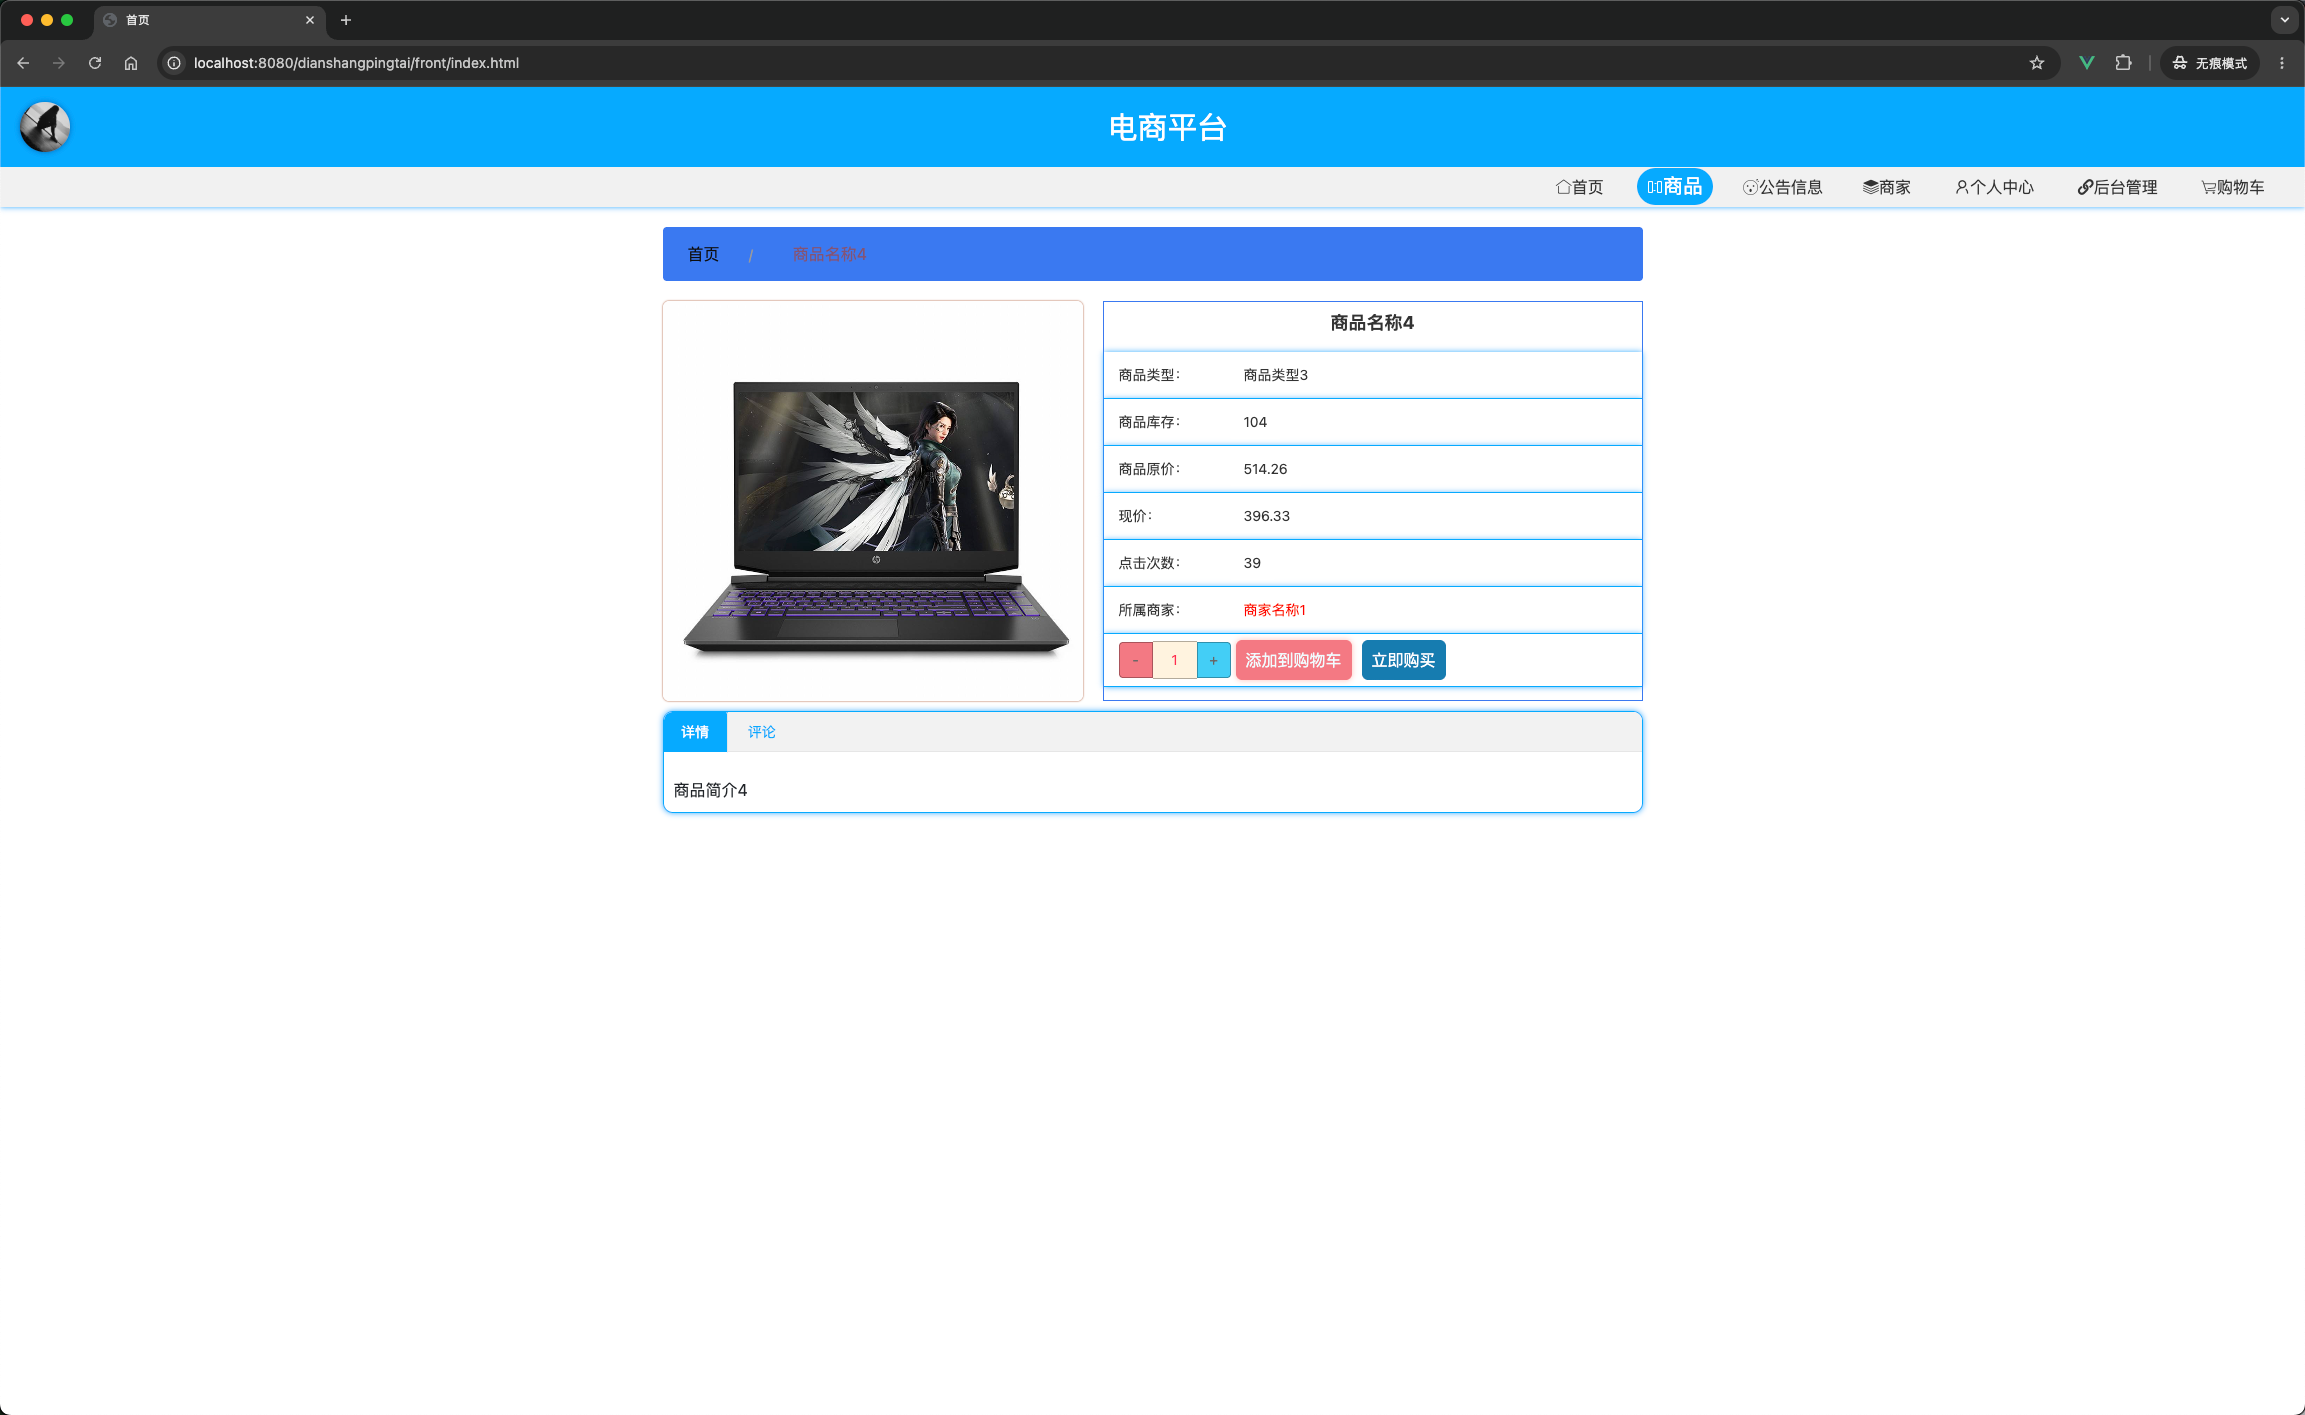Open 购物车 in the navigation menu
Image resolution: width=2305 pixels, height=1415 pixels.
click(x=2232, y=187)
